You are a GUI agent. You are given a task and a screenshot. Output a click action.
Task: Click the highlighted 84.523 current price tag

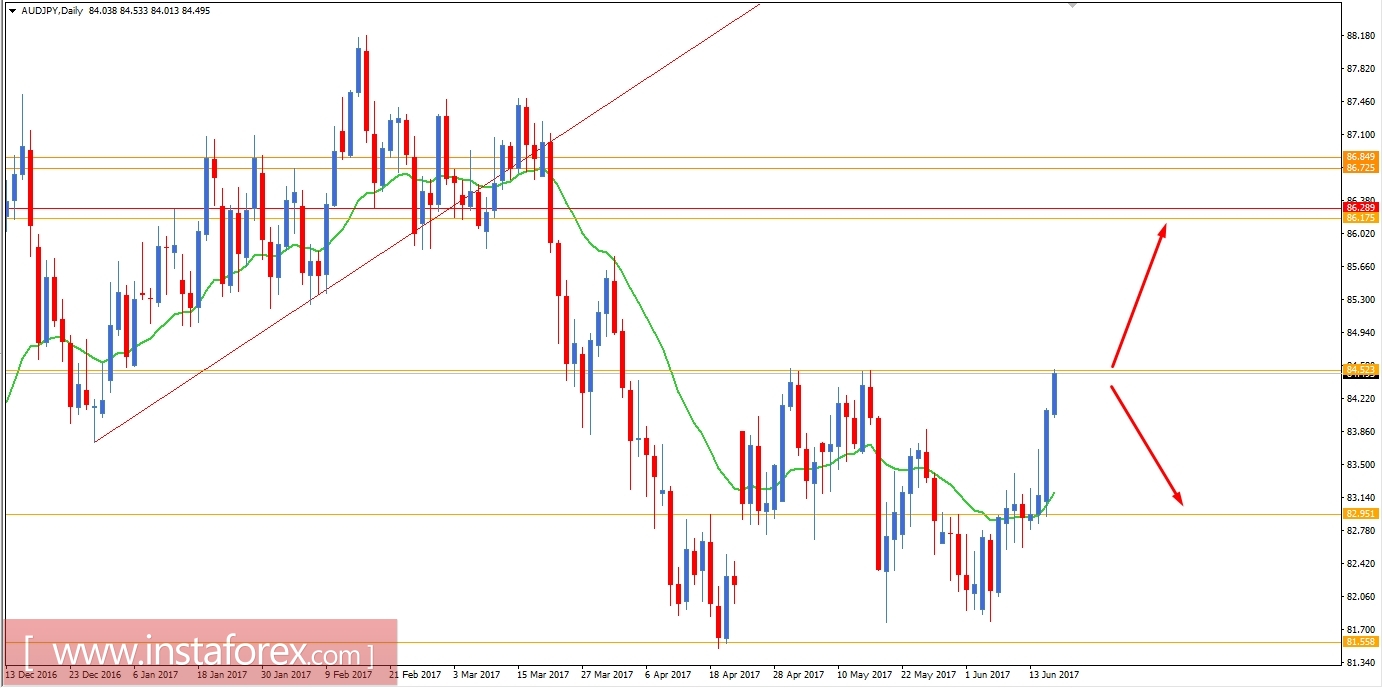tap(1358, 370)
